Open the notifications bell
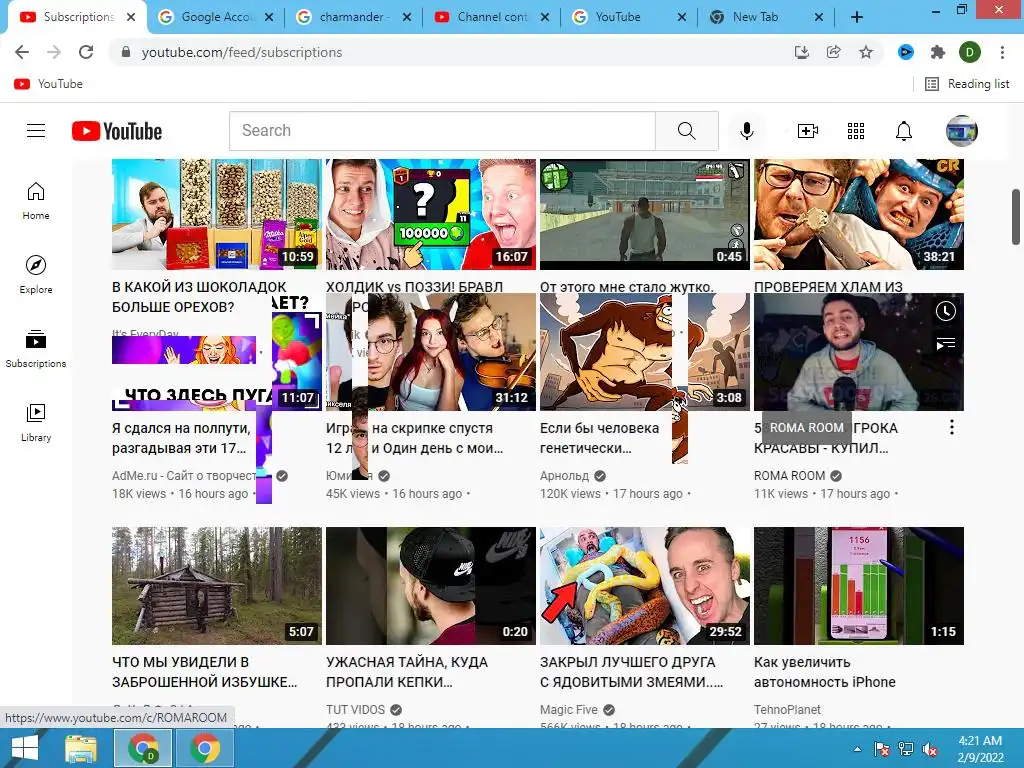 coord(904,131)
